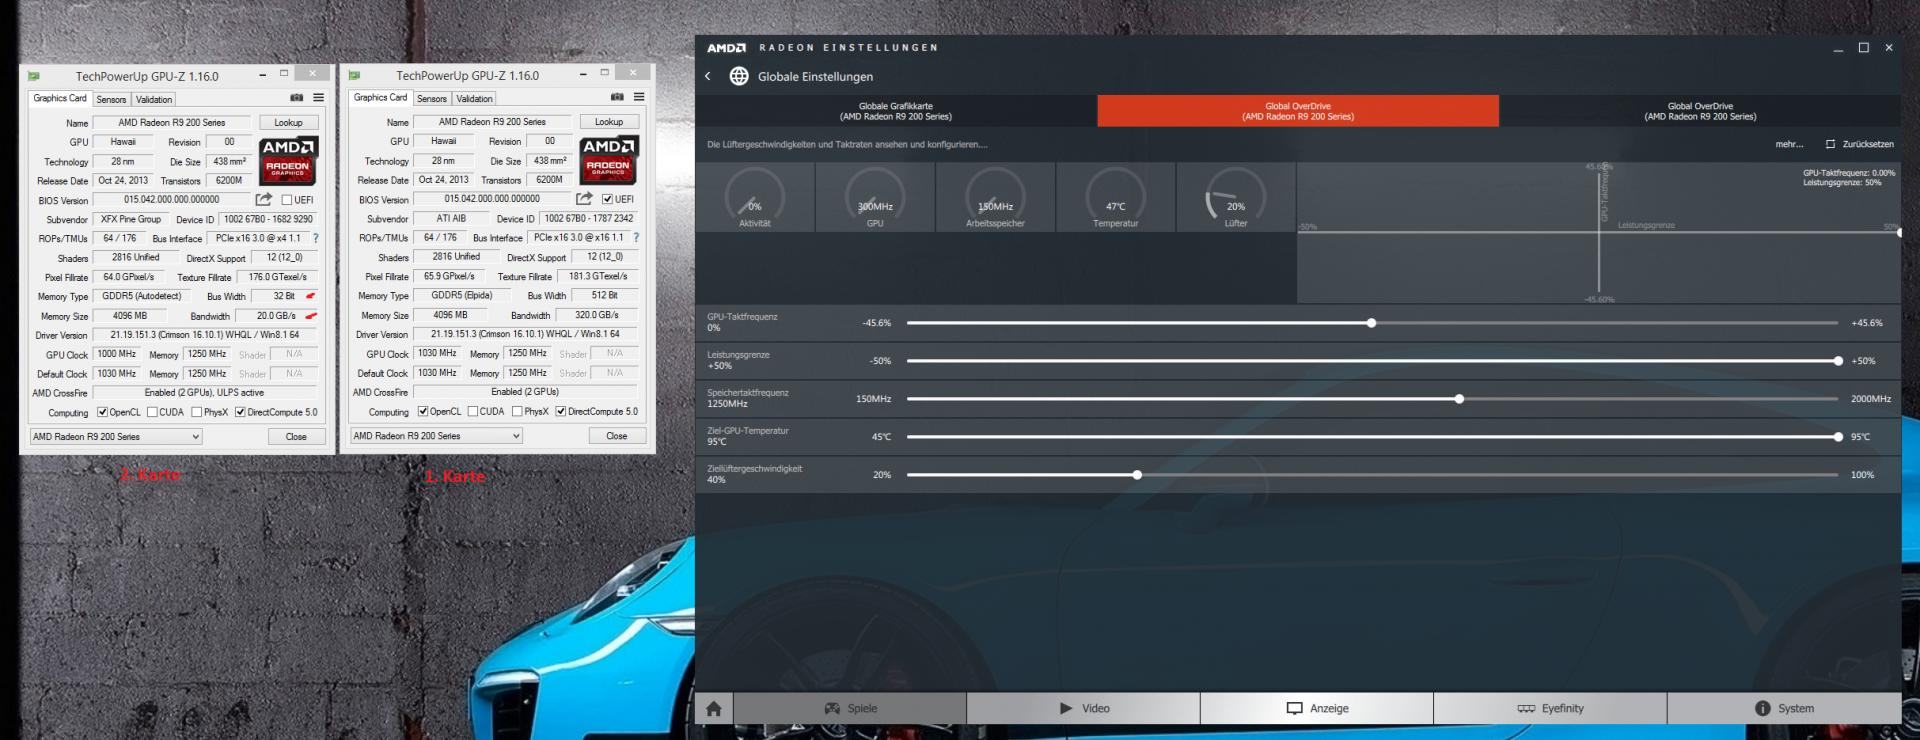Open the Anzeige section

[1317, 708]
